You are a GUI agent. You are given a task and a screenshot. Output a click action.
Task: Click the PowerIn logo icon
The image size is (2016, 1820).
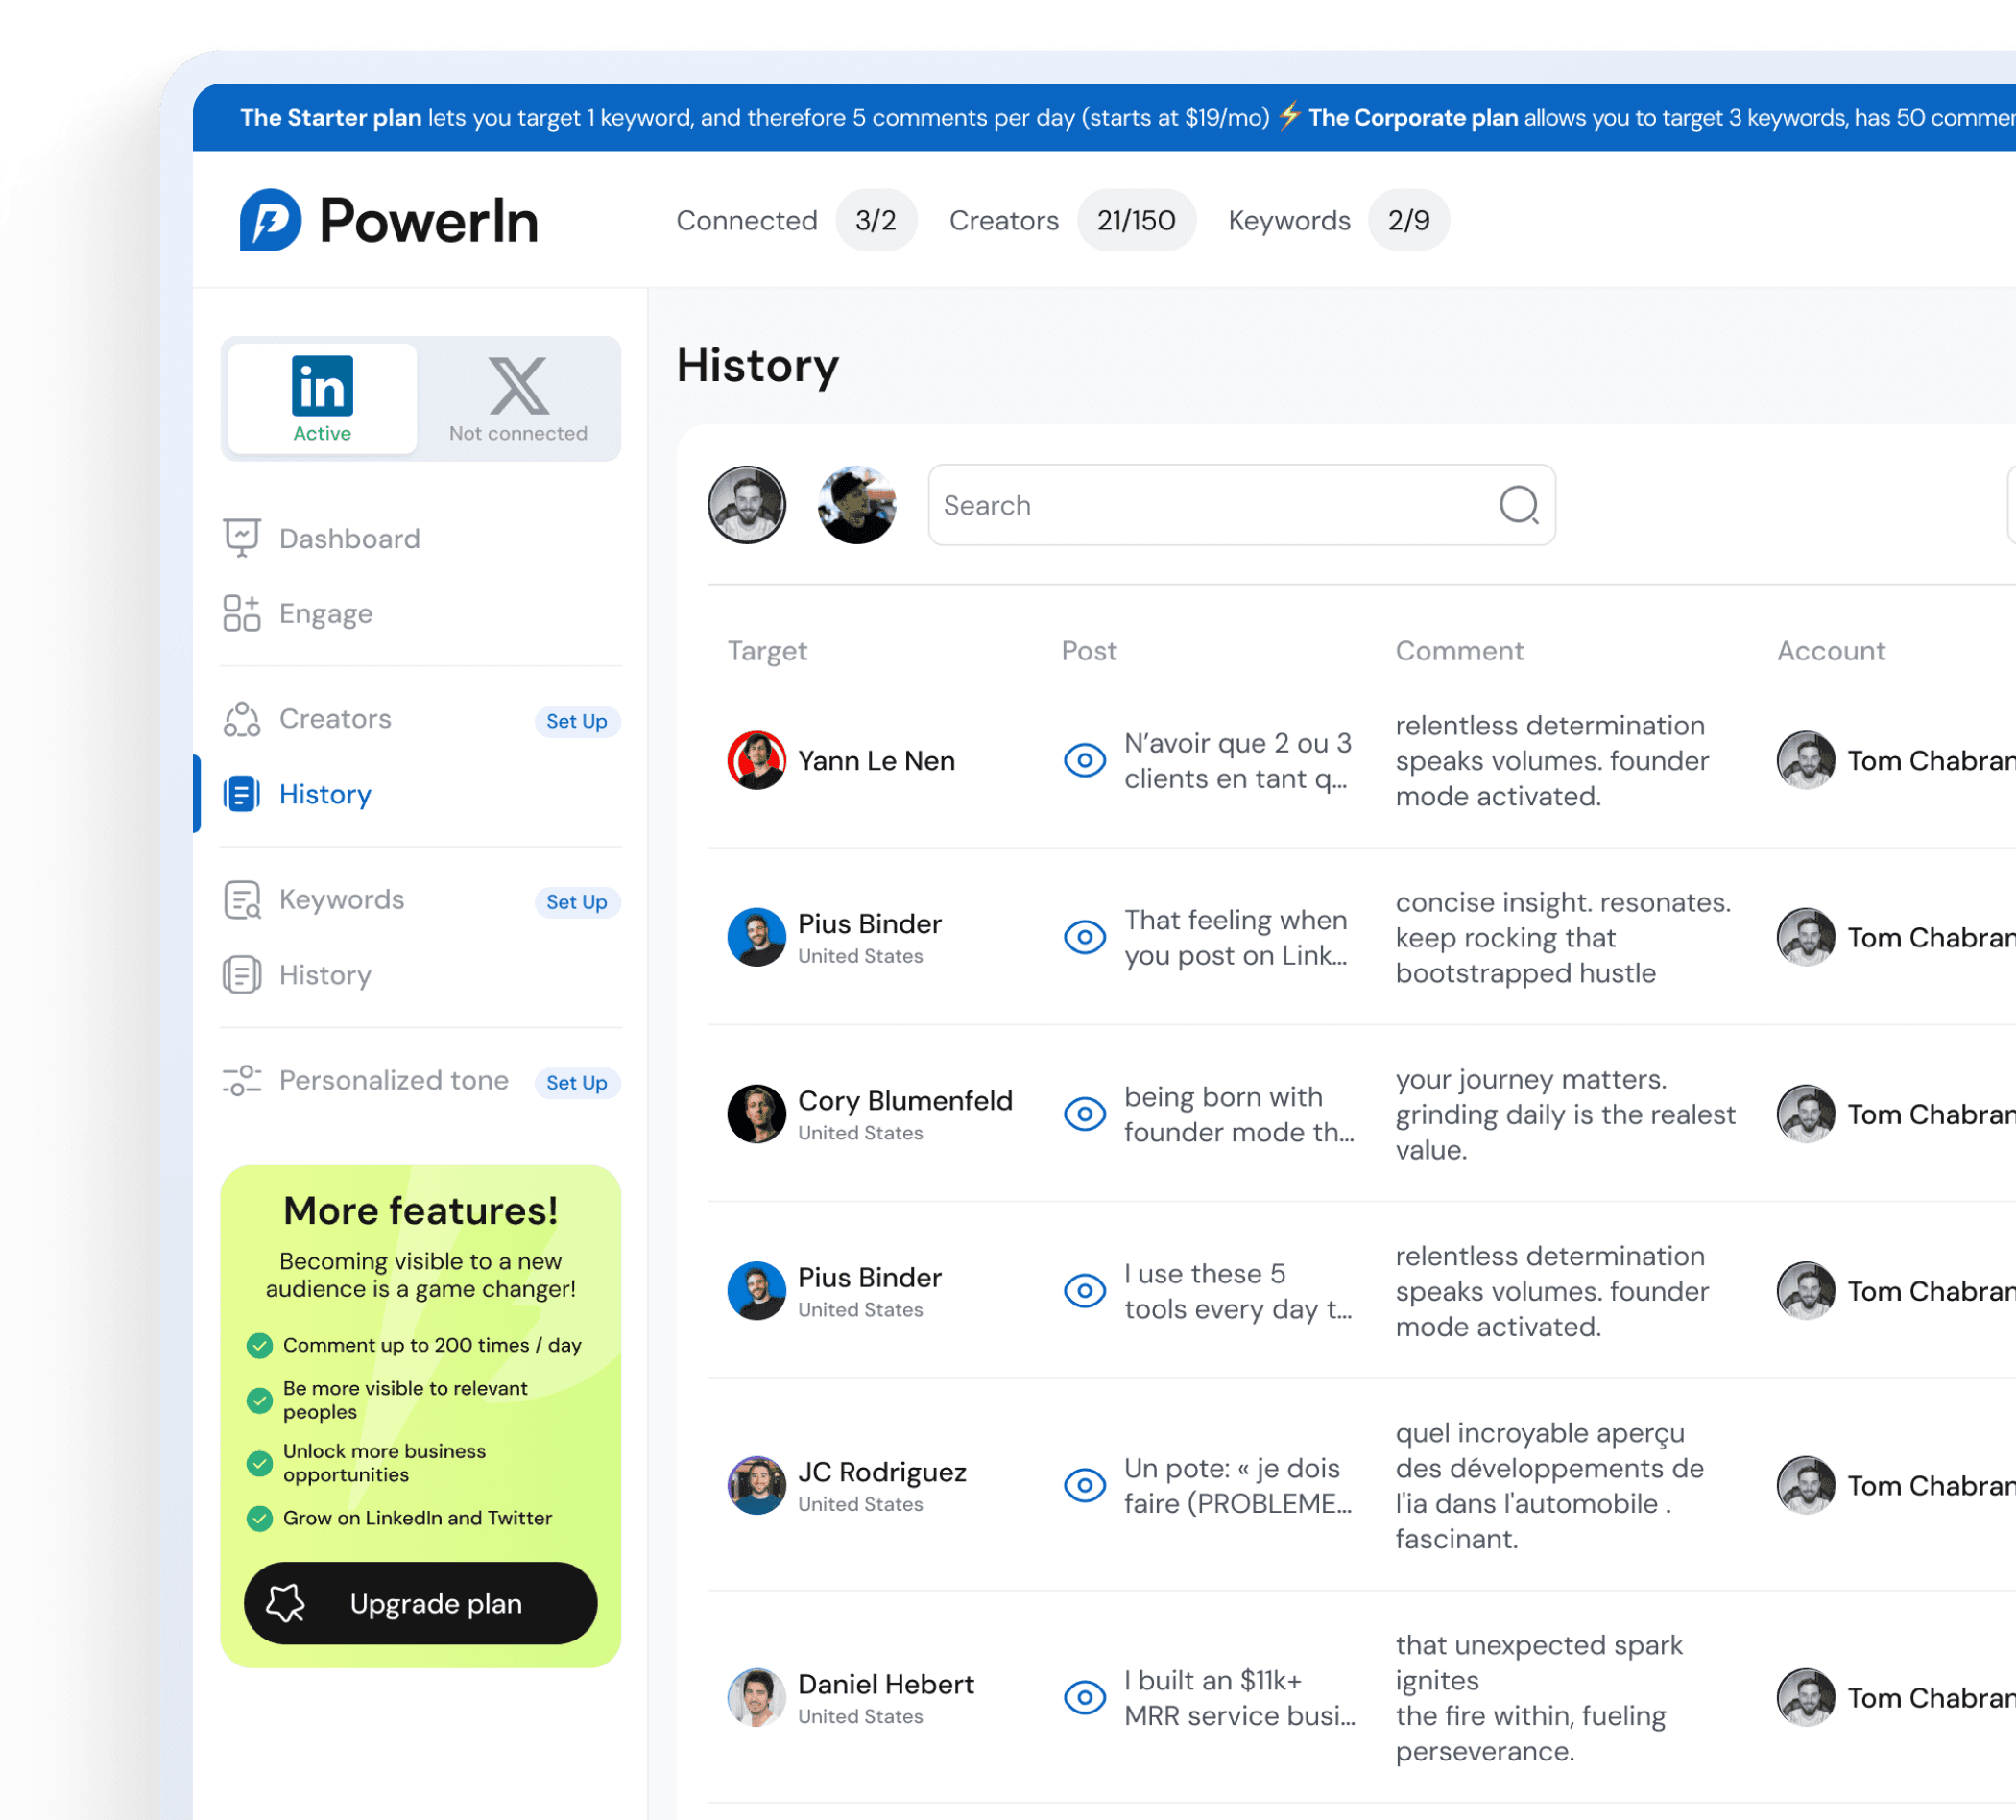point(270,220)
